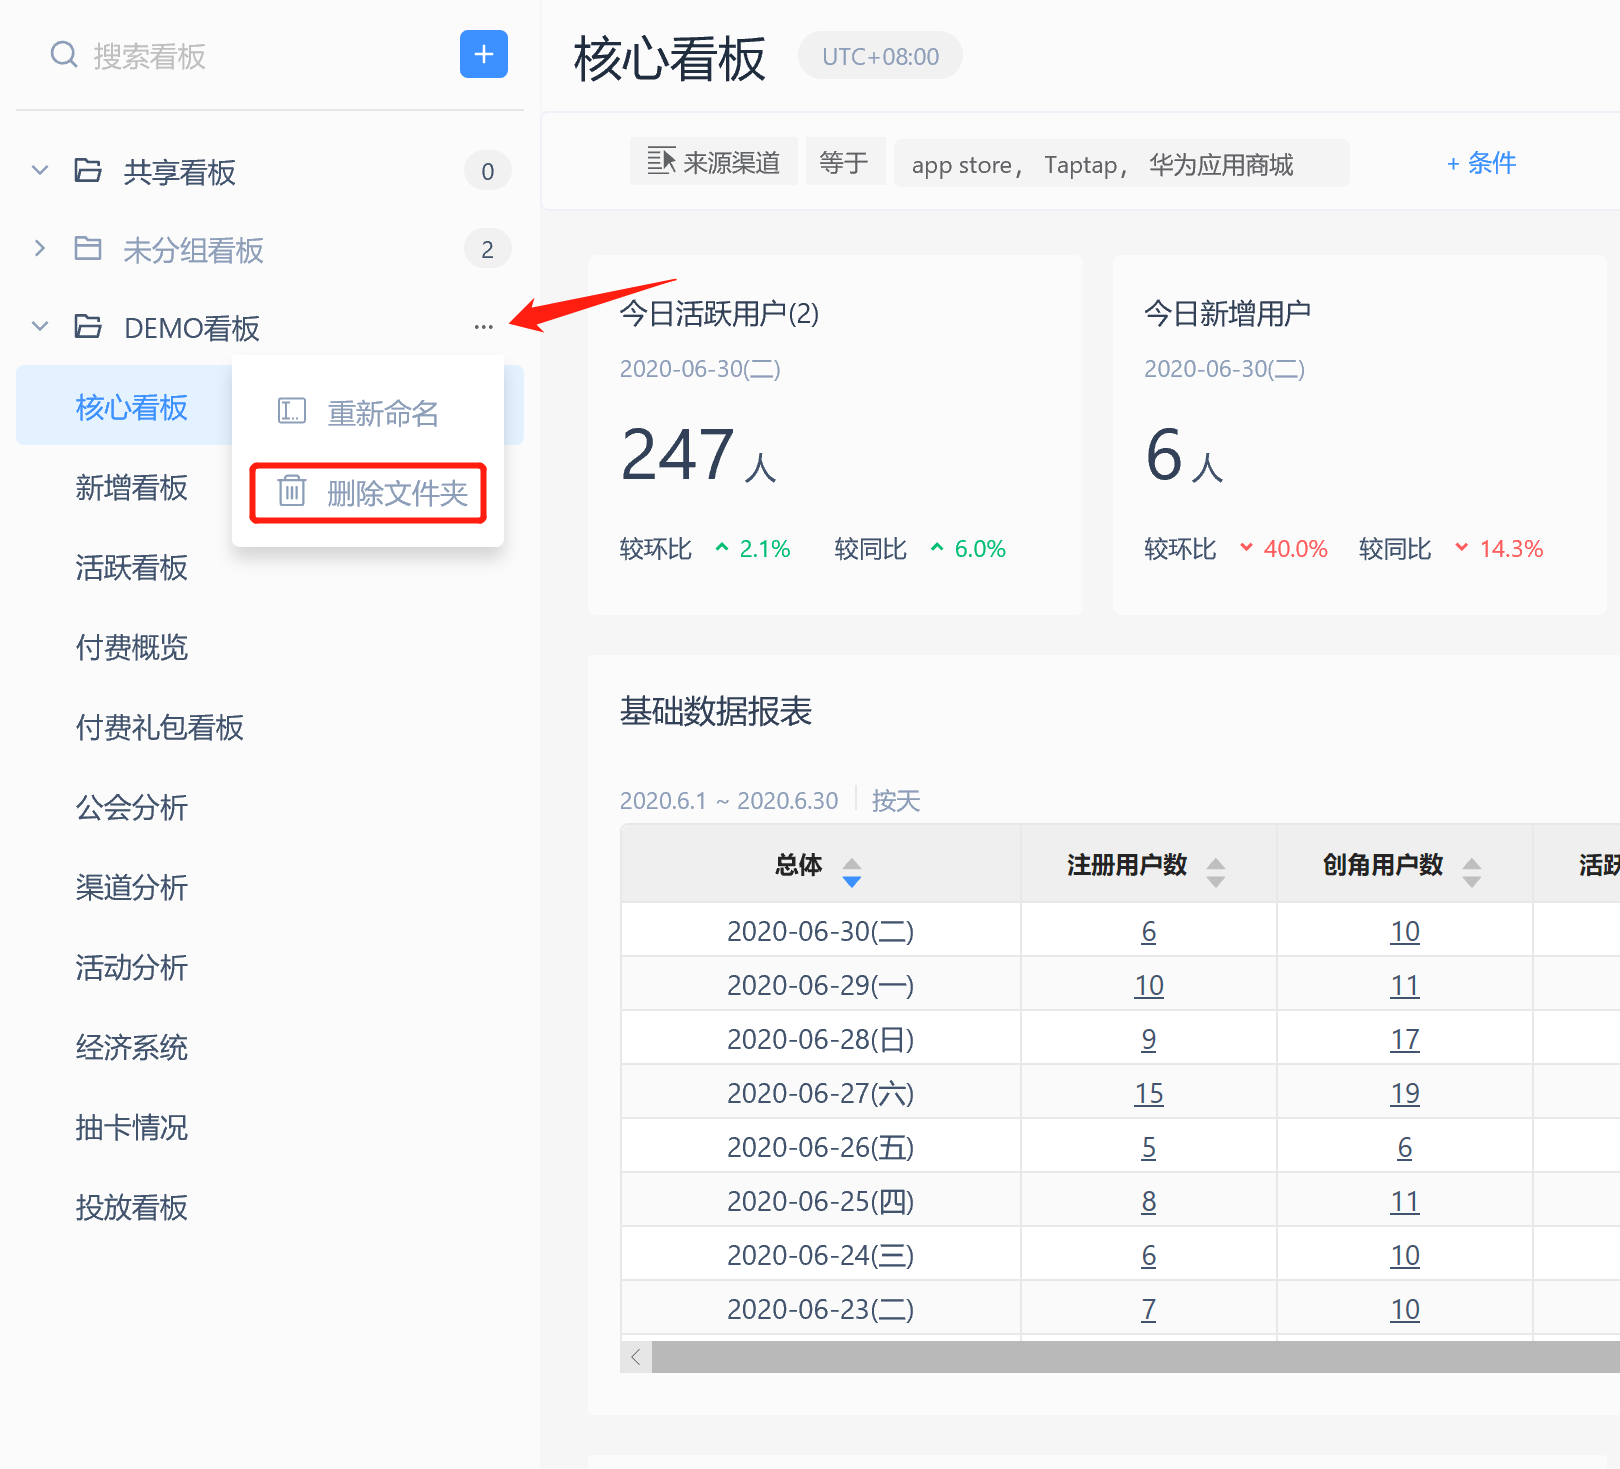Choose 删除文件夹 in the context menu
Screen dimensions: 1620x1469
click(x=397, y=493)
